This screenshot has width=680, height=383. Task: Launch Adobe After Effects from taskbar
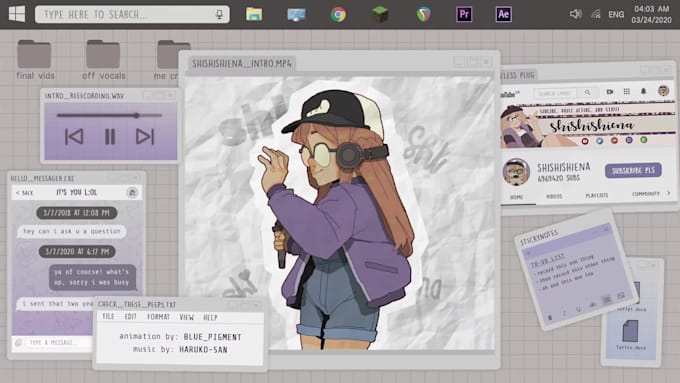coord(503,14)
